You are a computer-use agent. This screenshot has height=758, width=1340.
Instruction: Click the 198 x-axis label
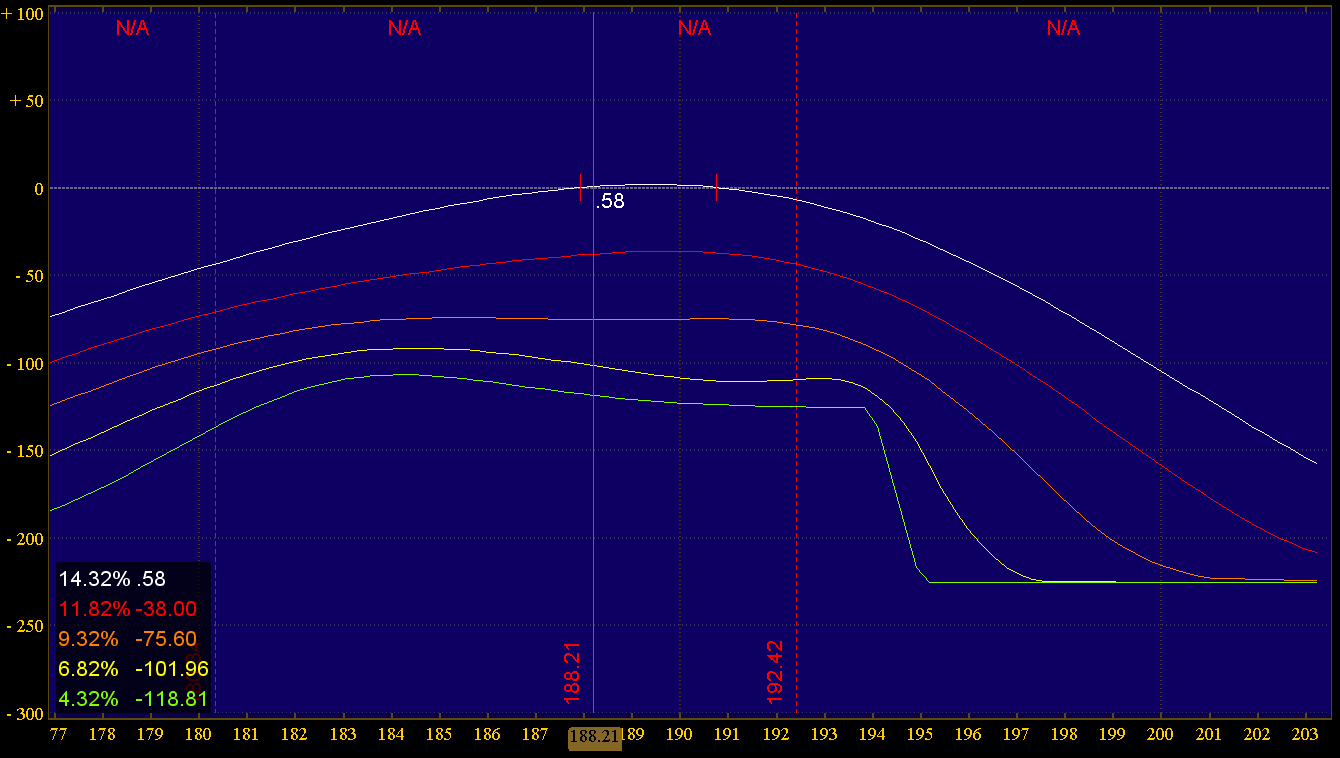point(1064,735)
